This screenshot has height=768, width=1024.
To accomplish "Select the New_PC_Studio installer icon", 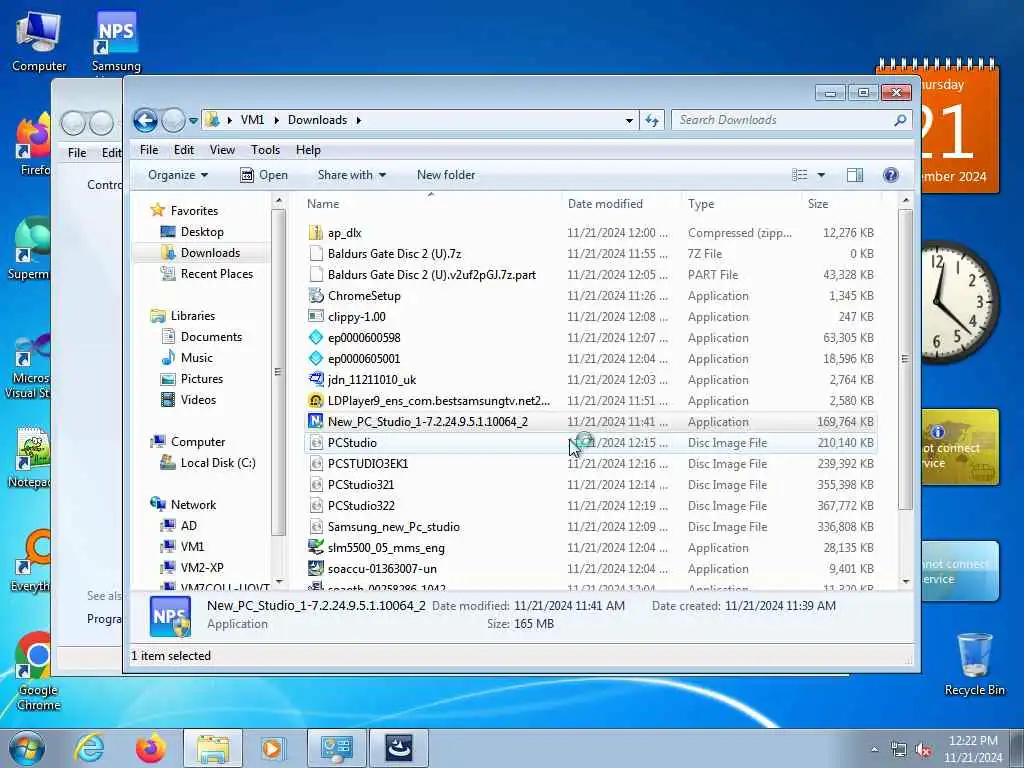I will tap(316, 421).
